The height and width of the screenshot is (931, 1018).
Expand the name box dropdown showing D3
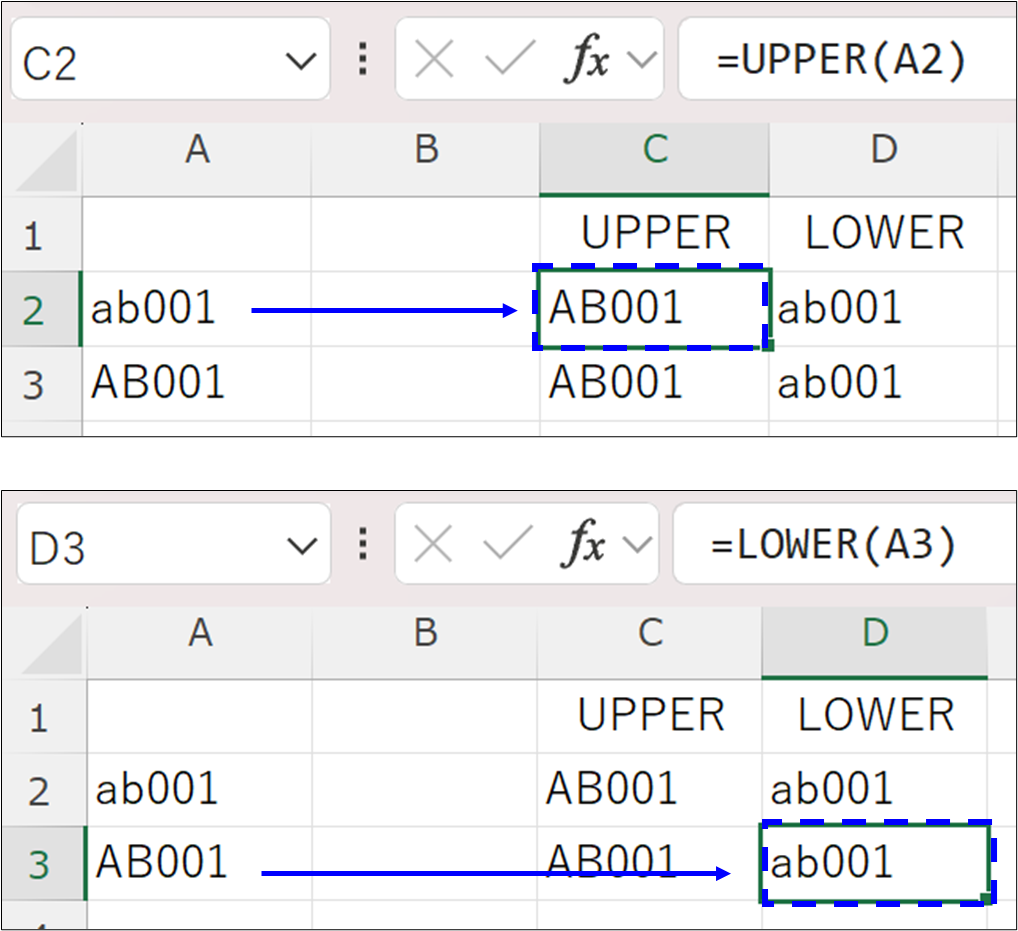[x=300, y=547]
